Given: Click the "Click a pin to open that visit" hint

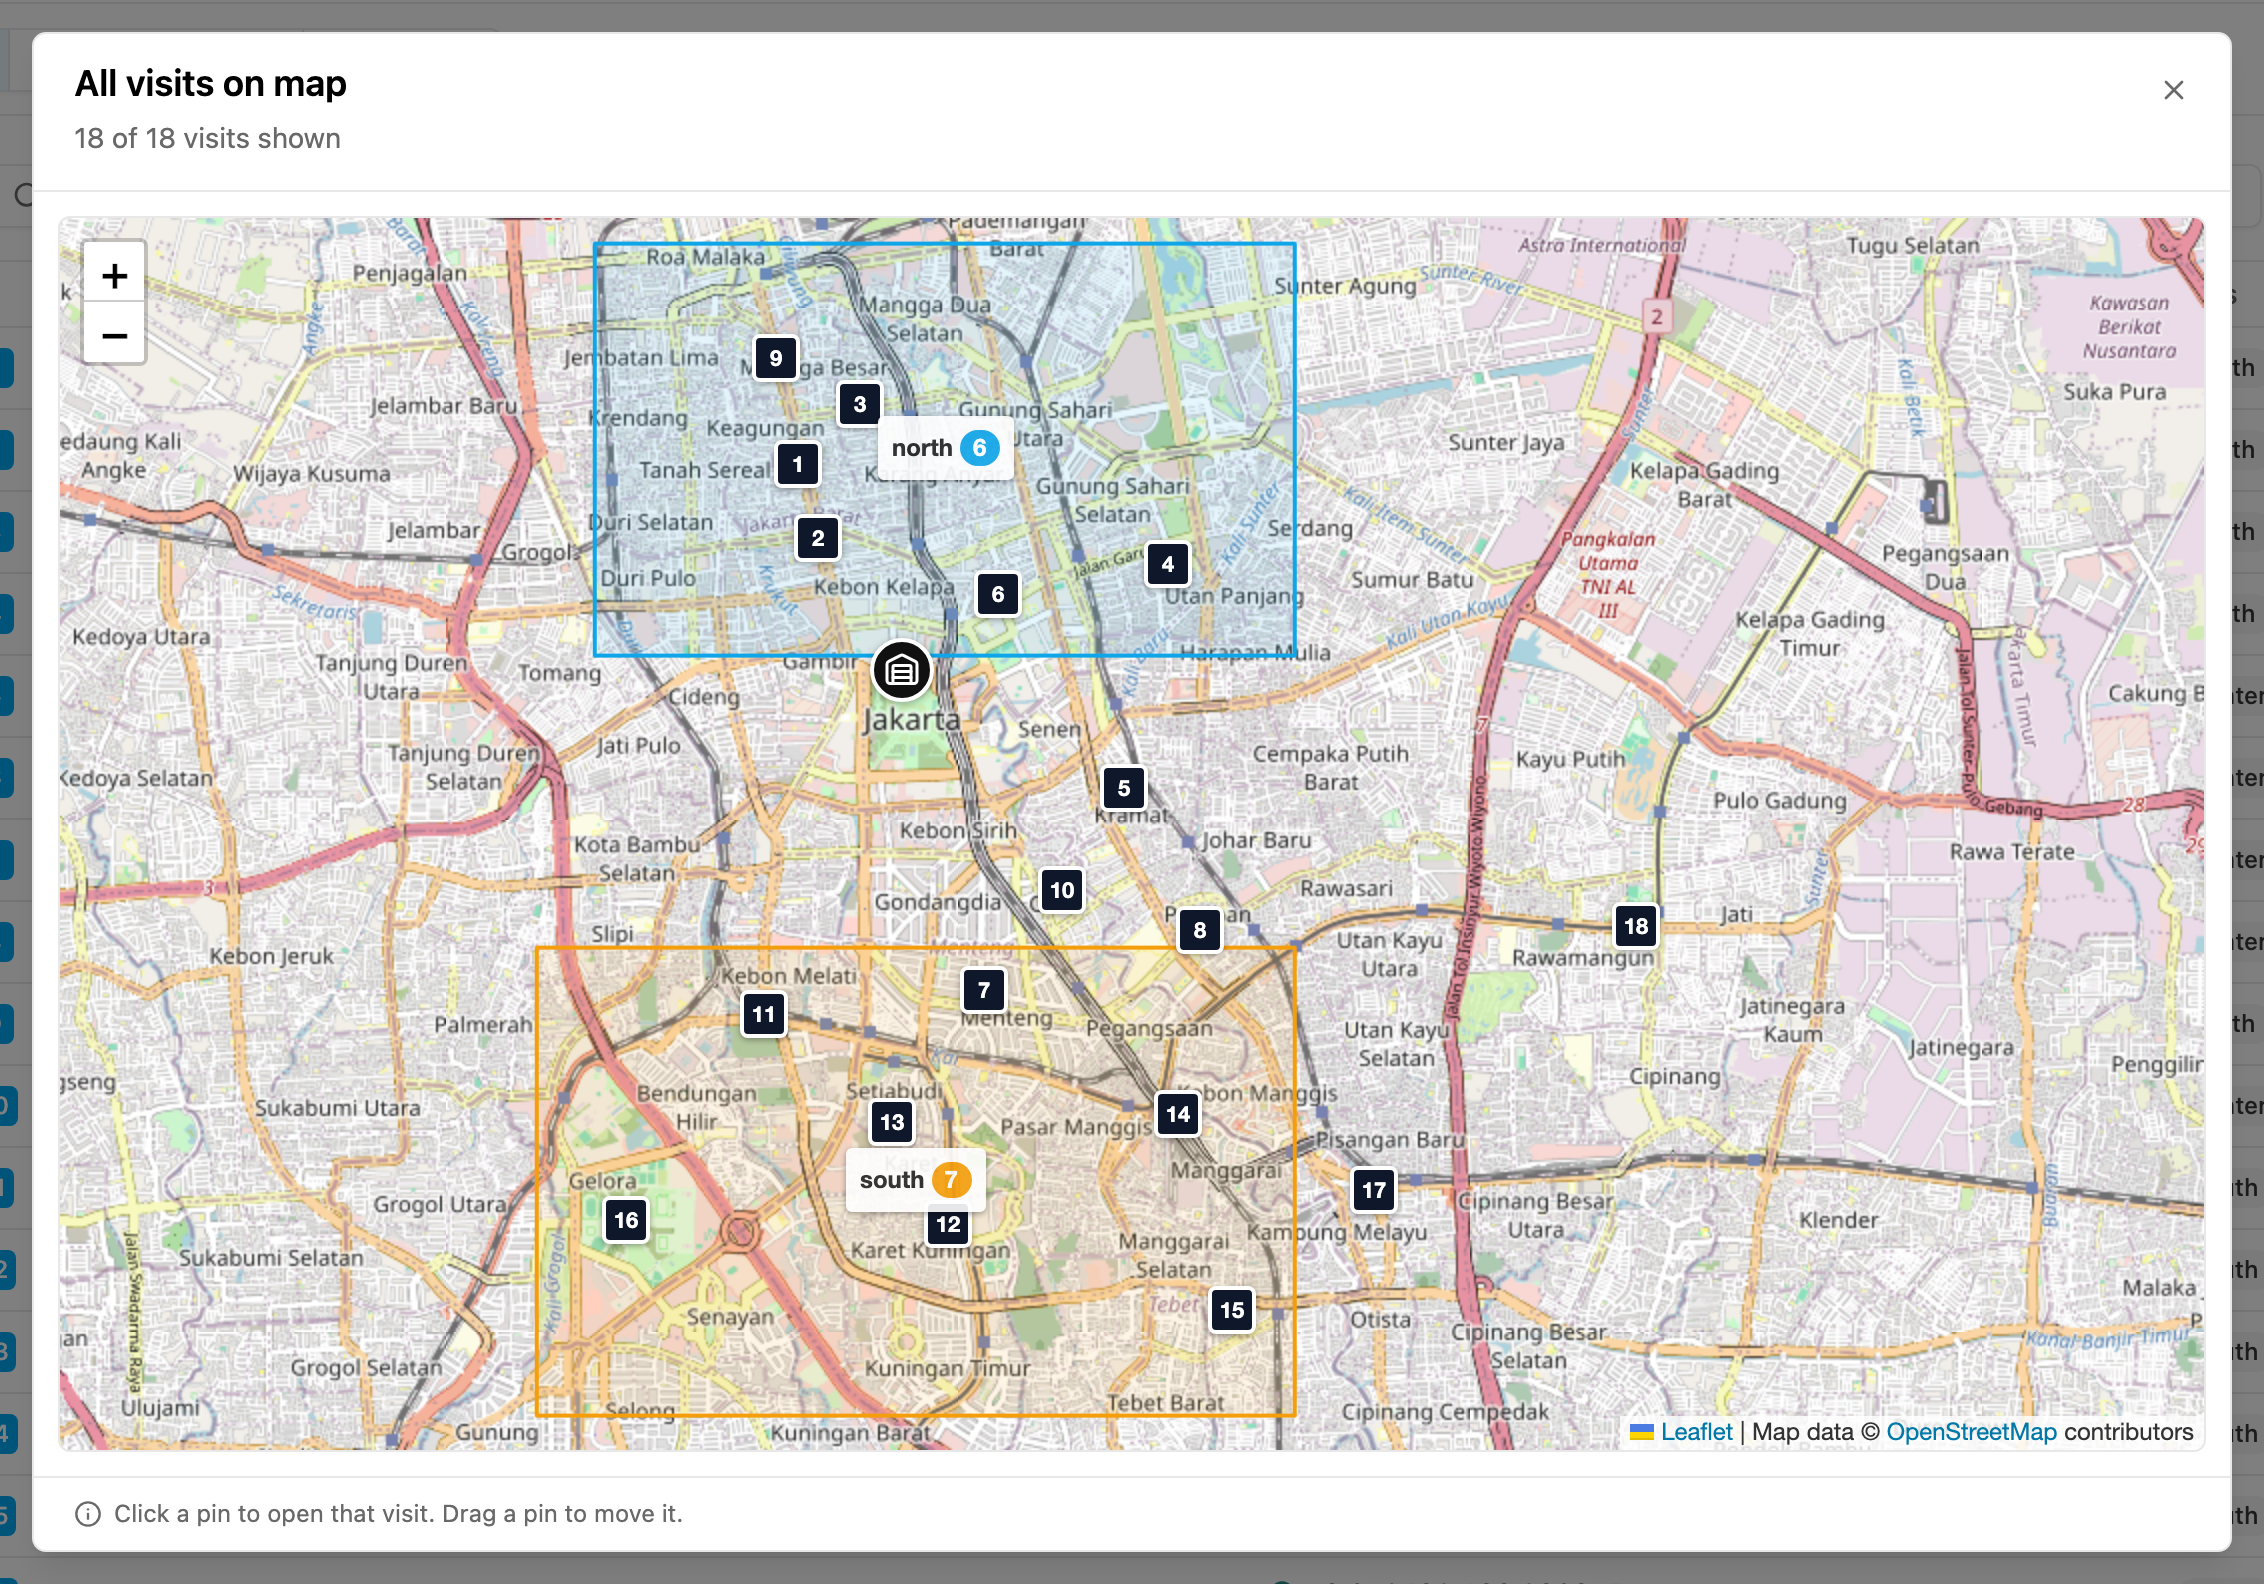Looking at the screenshot, I should (x=398, y=1514).
